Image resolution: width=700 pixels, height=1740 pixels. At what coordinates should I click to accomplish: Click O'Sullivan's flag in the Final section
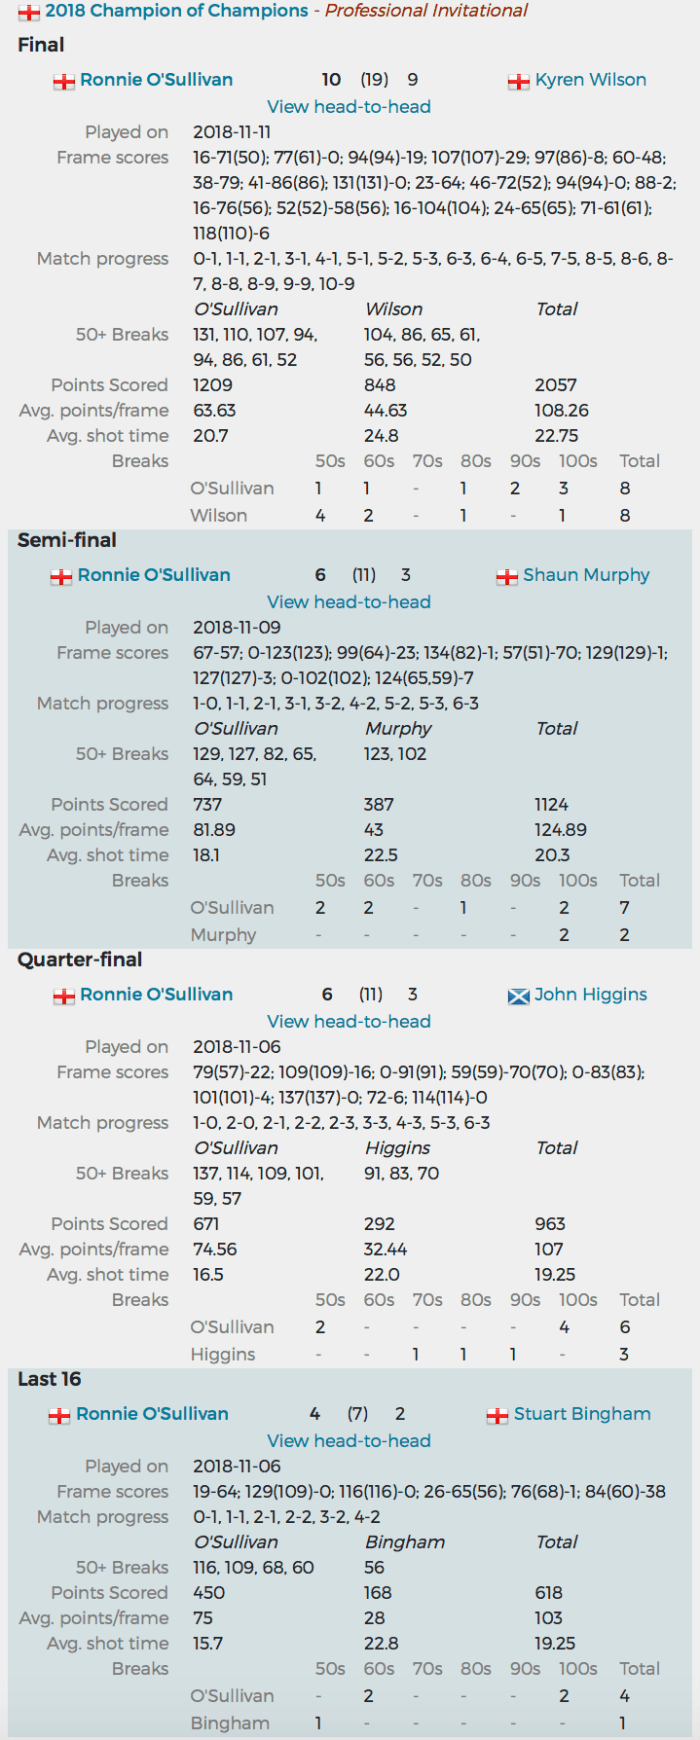tap(64, 81)
